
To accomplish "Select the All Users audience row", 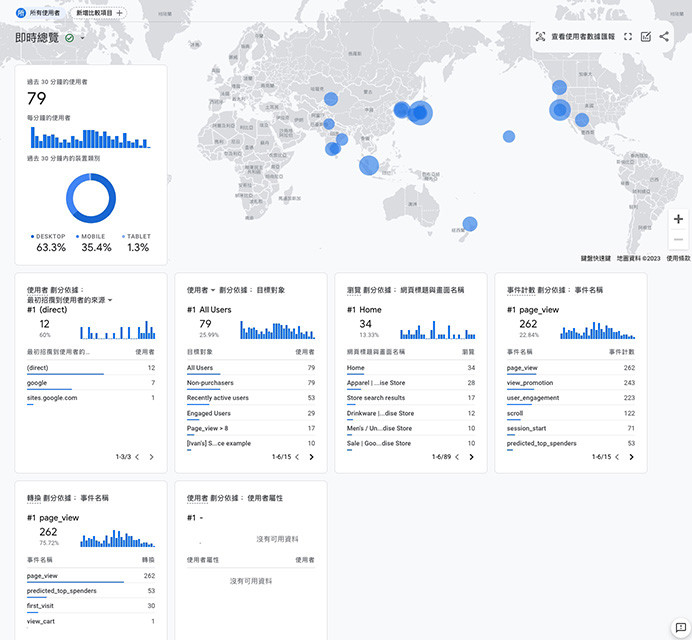I will 251,368.
